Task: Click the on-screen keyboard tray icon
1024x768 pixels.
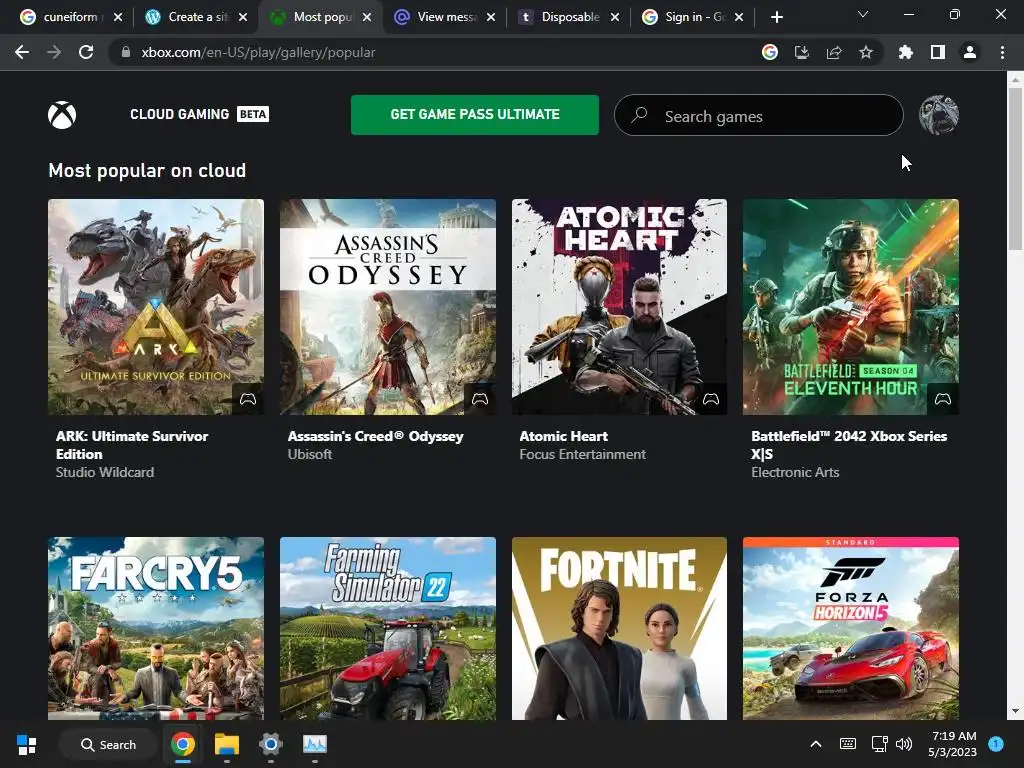Action: coord(848,744)
